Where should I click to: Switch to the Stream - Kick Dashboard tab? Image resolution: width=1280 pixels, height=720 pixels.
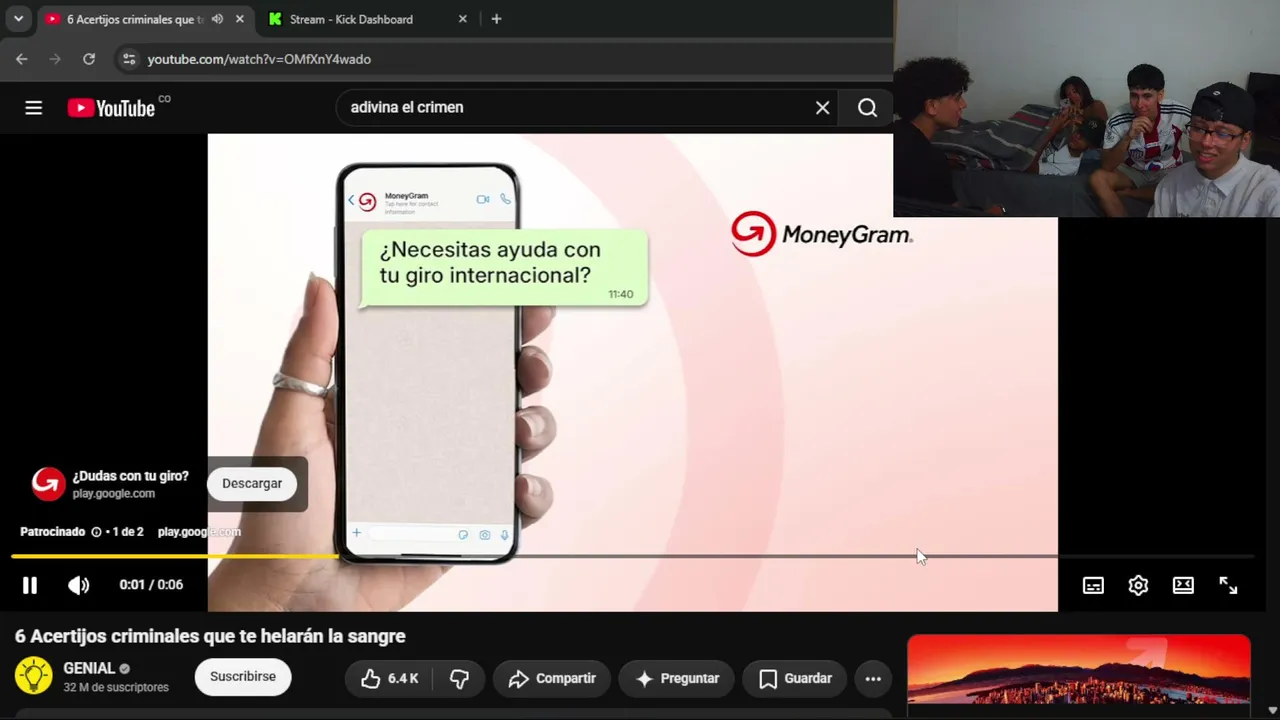pyautogui.click(x=350, y=19)
